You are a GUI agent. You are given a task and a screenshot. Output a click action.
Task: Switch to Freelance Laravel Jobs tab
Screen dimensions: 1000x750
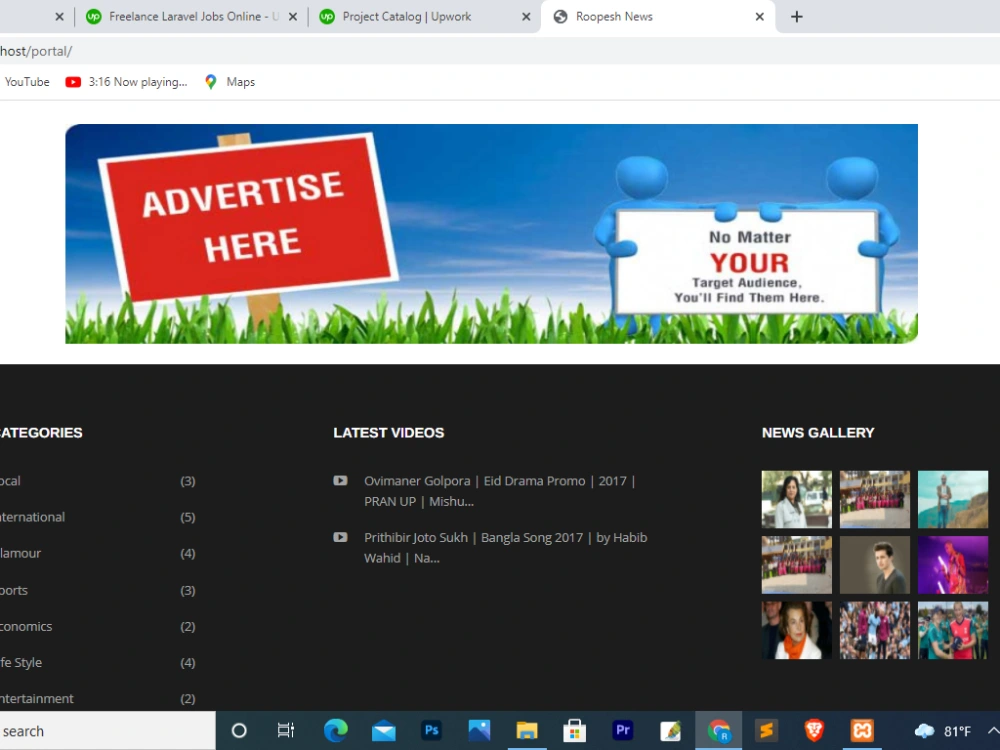191,17
